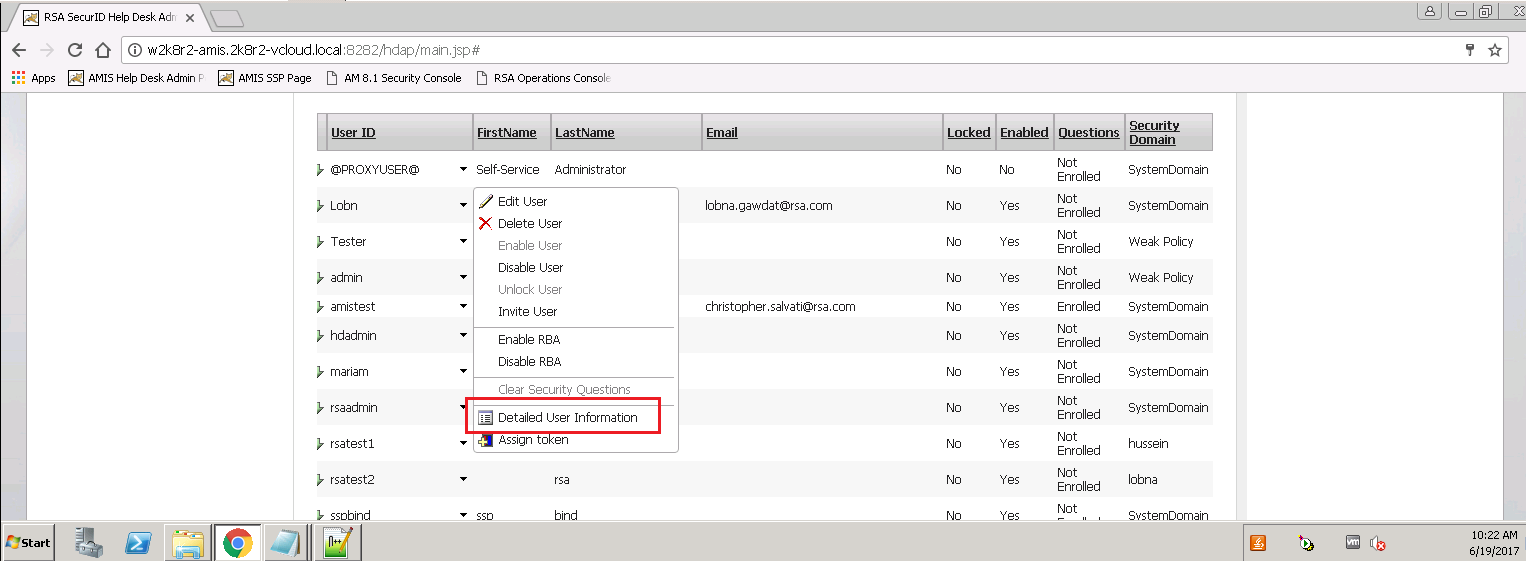The width and height of the screenshot is (1526, 561).
Task: Open the AMIS Help Desk Admin bookmark
Action: pyautogui.click(x=135, y=78)
